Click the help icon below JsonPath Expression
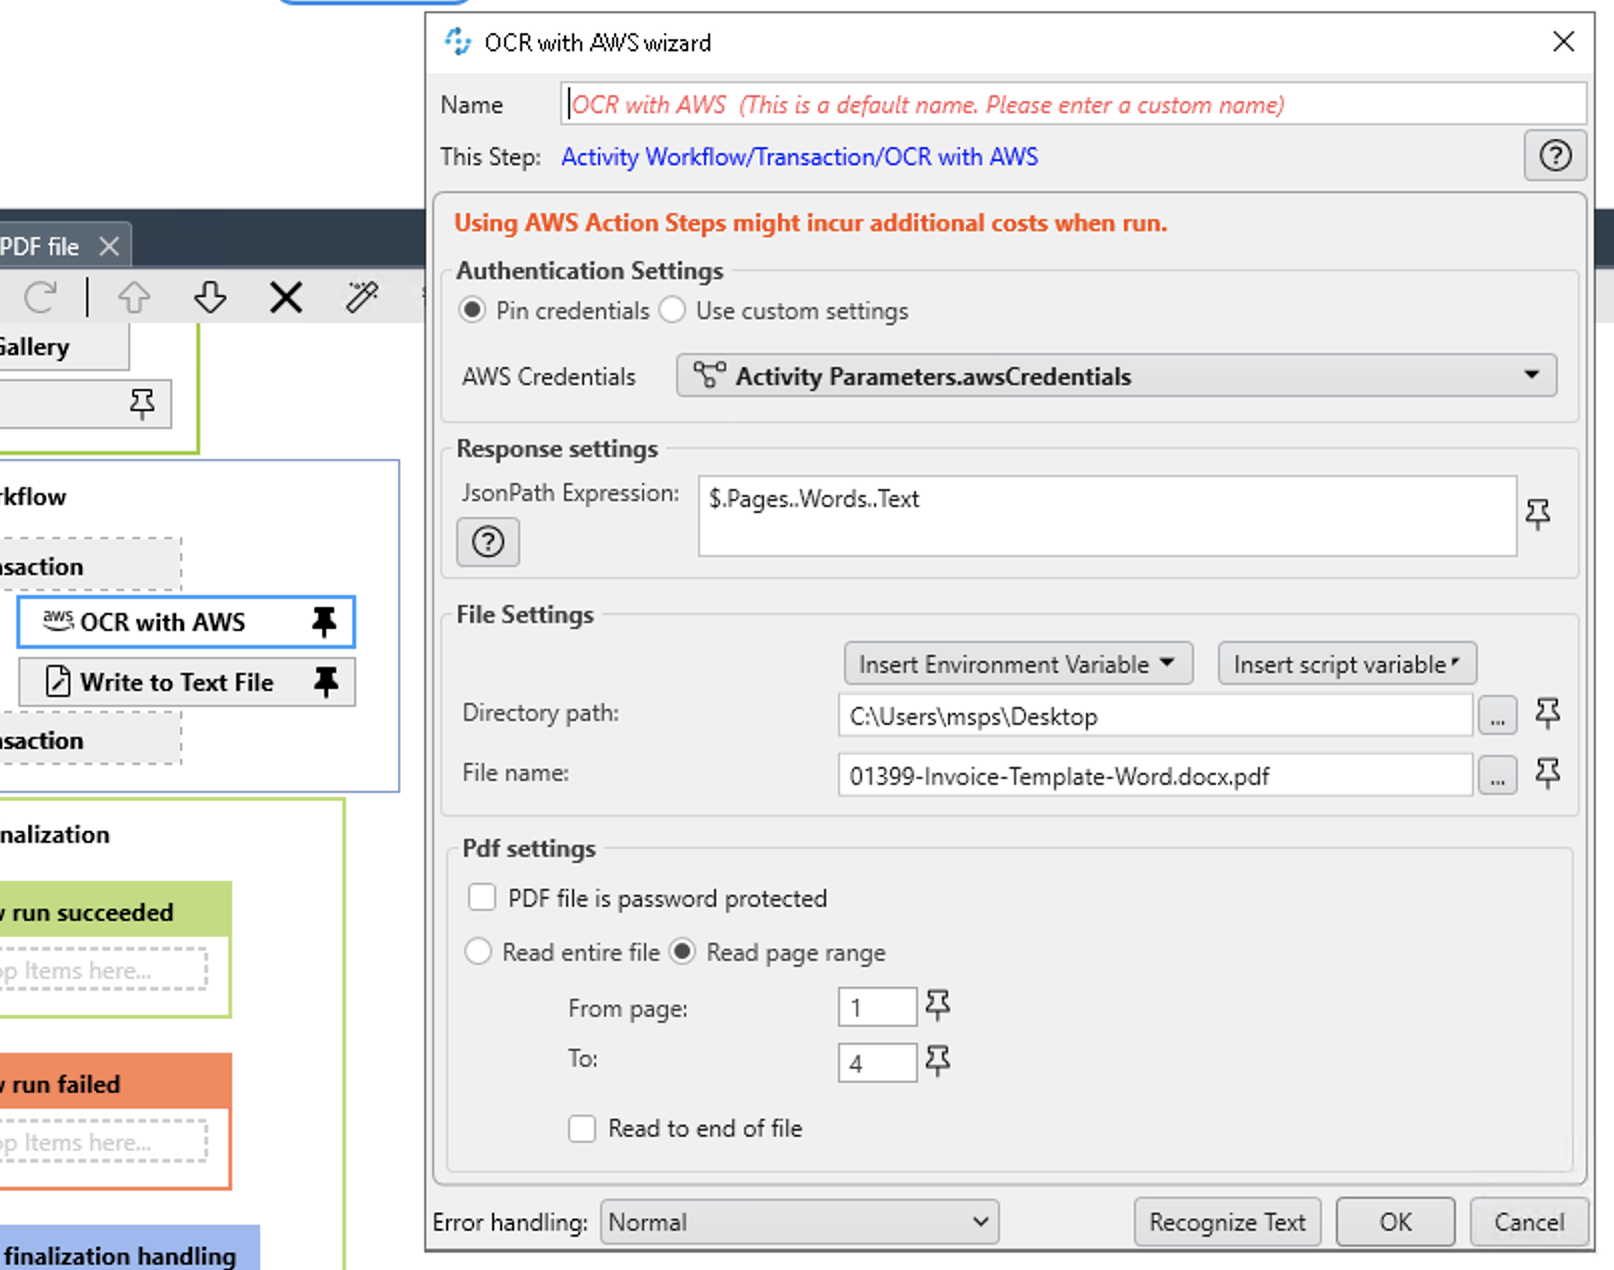The height and width of the screenshot is (1270, 1614). tap(487, 542)
